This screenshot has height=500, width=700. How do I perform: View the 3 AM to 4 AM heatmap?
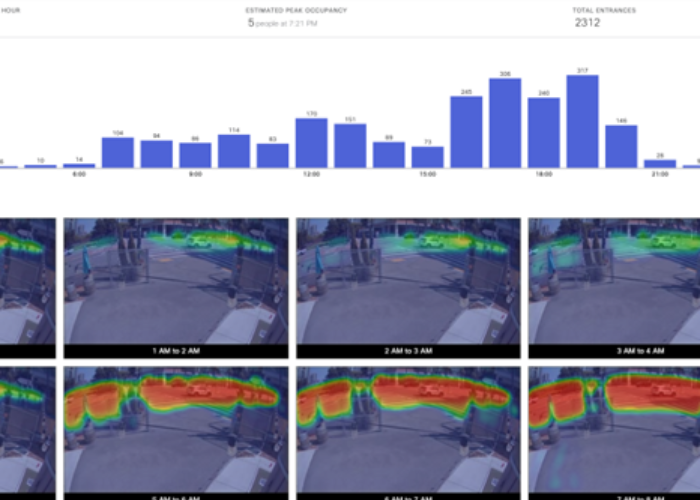point(613,283)
